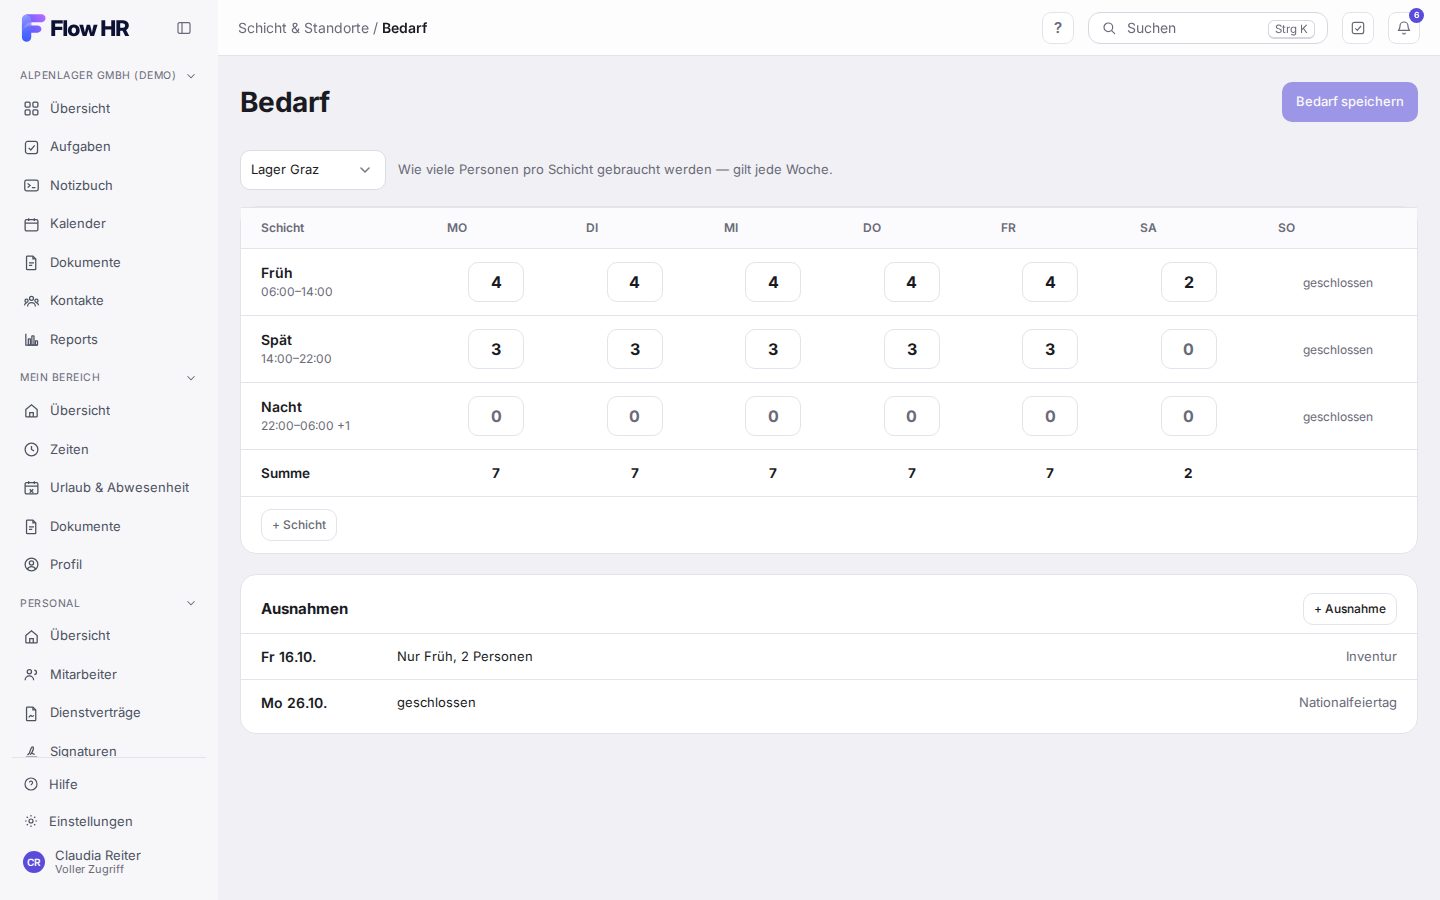This screenshot has height=900, width=1440.
Task: Open the Lager Graz location dropdown
Action: [x=313, y=170]
